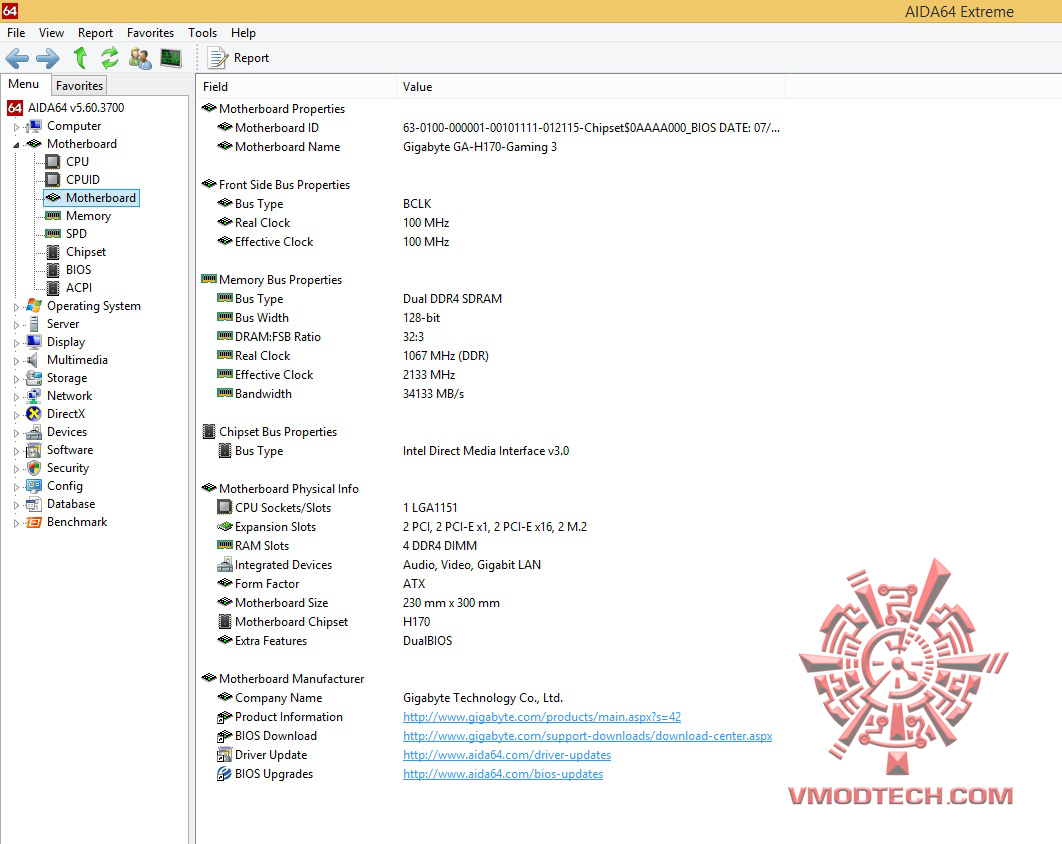Screen dimensions: 1062x844
Task: Open the Product Information gigabyte.com link
Action: click(x=542, y=717)
